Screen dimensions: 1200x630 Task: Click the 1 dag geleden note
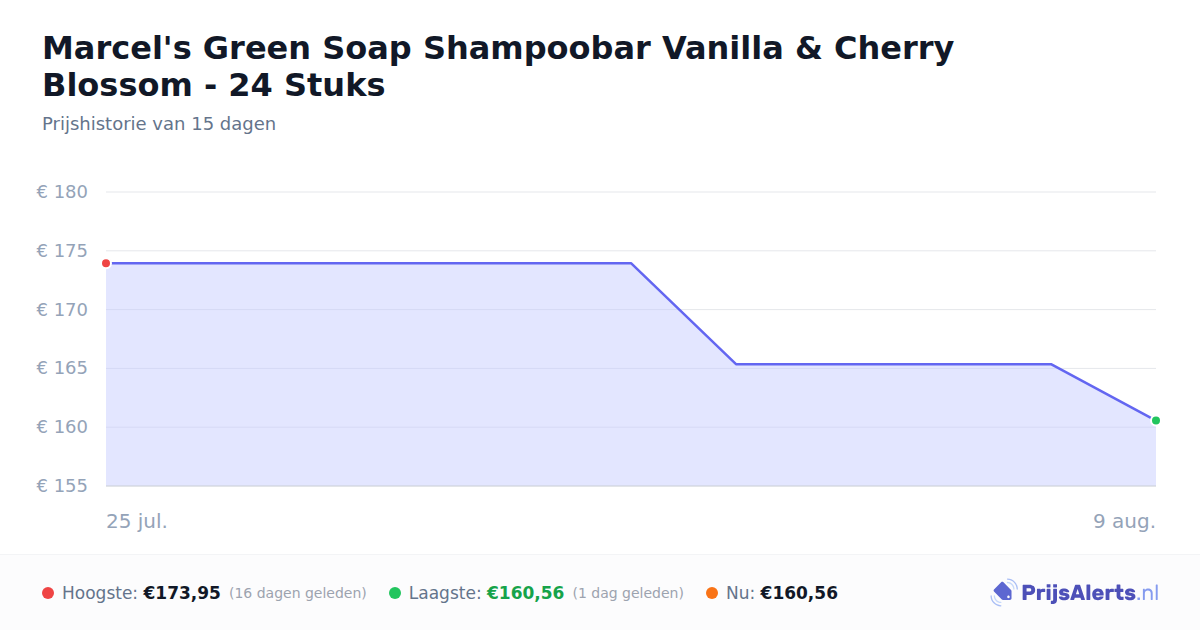pos(628,593)
